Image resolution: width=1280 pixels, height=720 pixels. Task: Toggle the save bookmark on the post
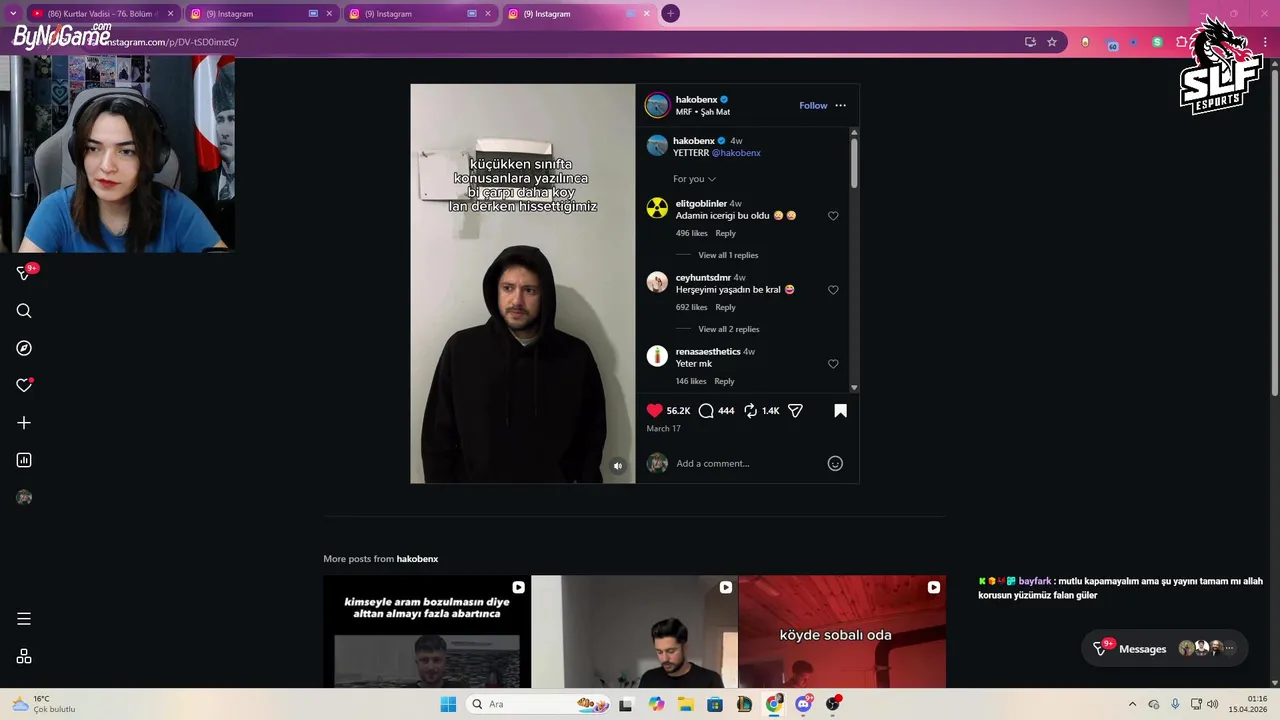click(840, 411)
